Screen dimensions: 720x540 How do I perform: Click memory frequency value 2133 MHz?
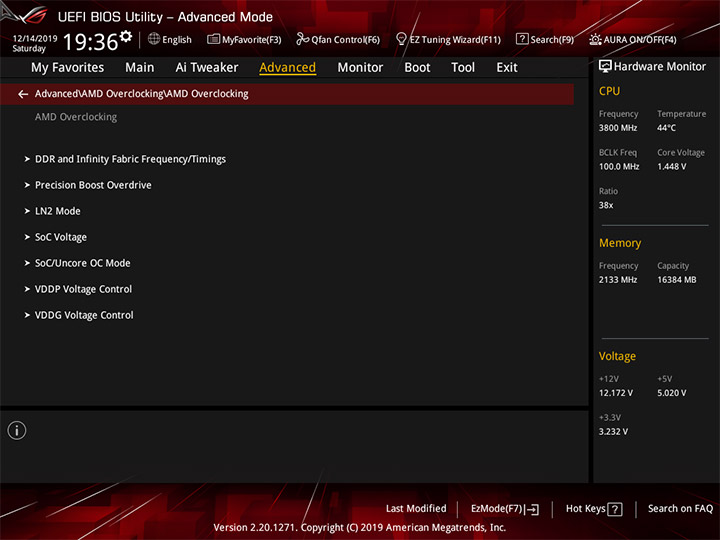(618, 280)
